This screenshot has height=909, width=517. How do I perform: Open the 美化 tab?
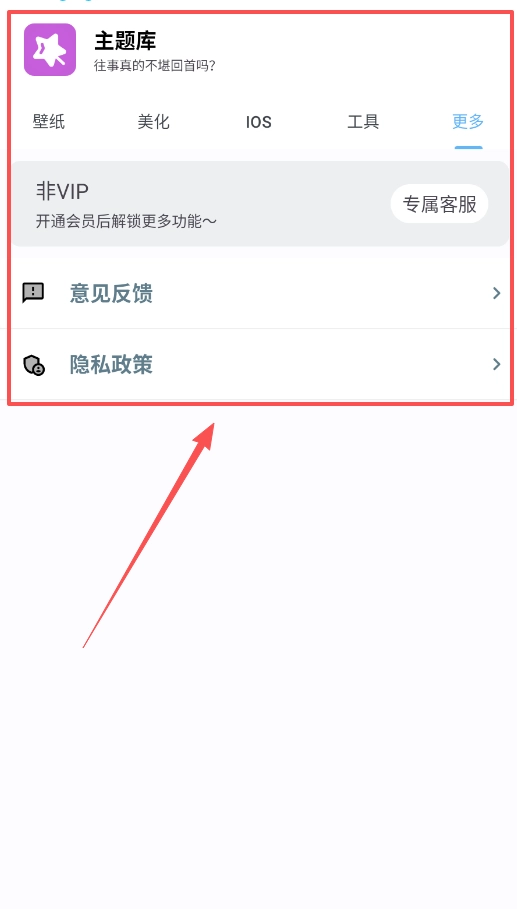[154, 122]
